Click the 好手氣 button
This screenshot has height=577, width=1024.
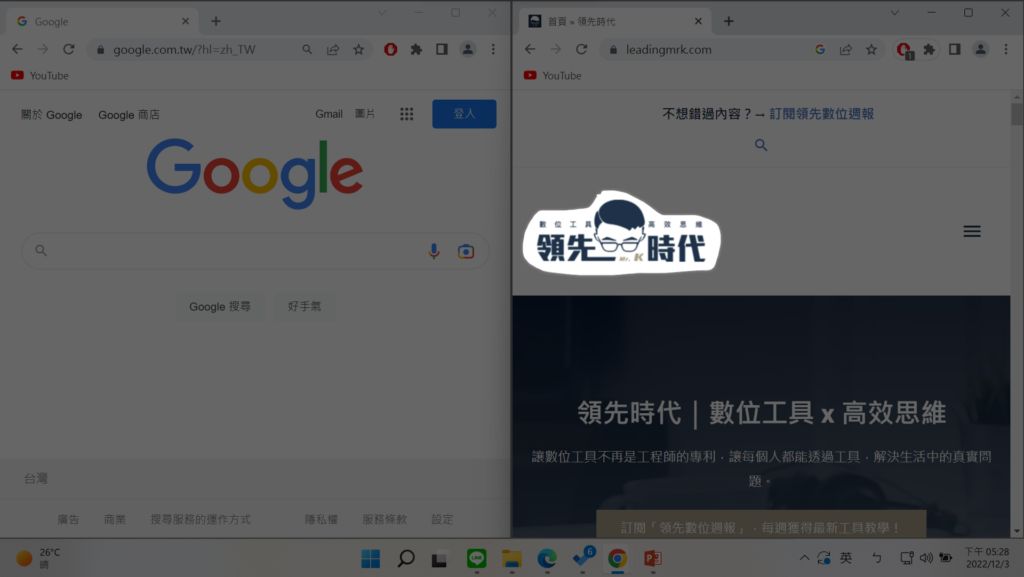click(304, 306)
